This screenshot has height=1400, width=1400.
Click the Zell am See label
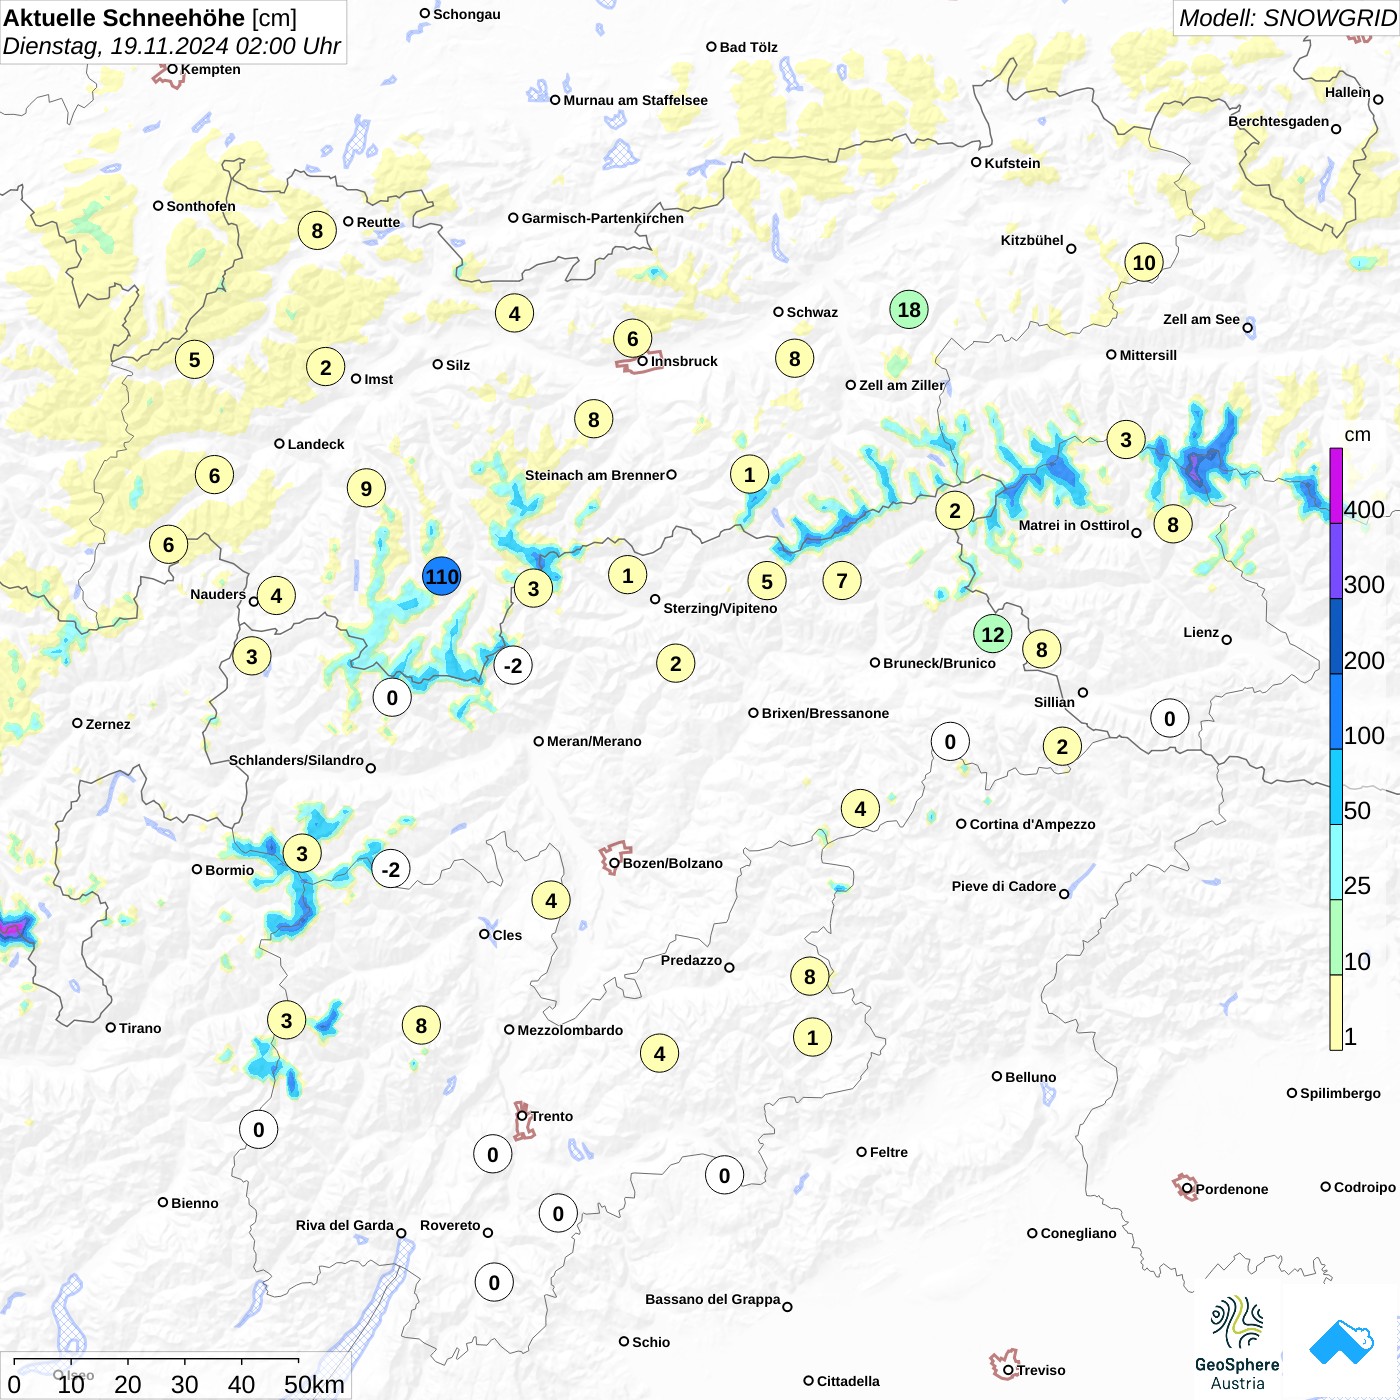tap(1201, 319)
